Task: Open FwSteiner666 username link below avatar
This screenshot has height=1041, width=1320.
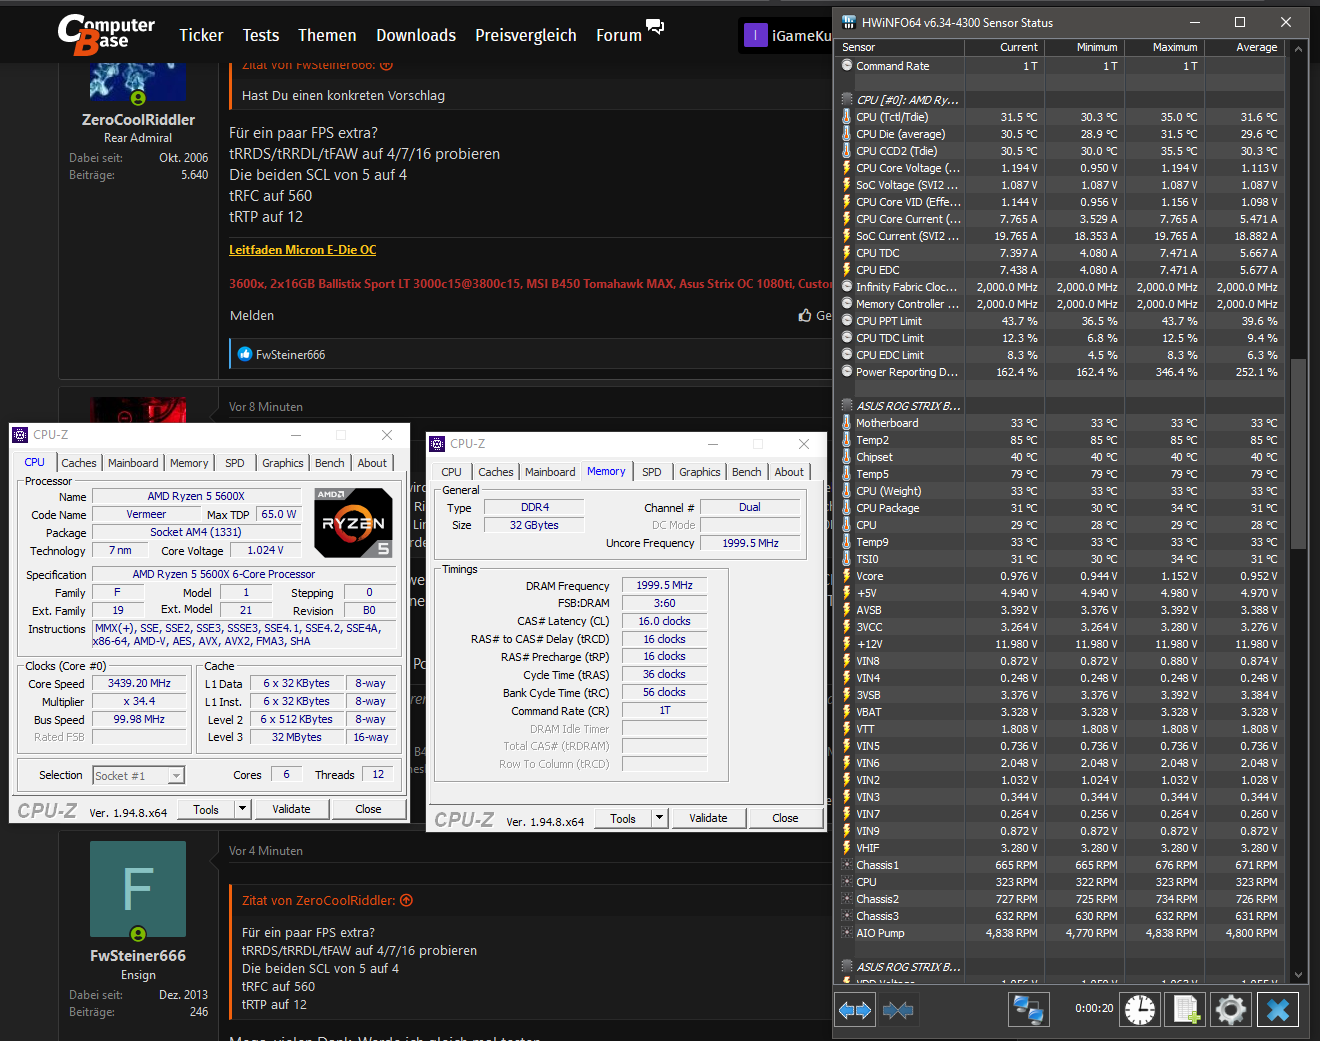Action: tap(138, 955)
